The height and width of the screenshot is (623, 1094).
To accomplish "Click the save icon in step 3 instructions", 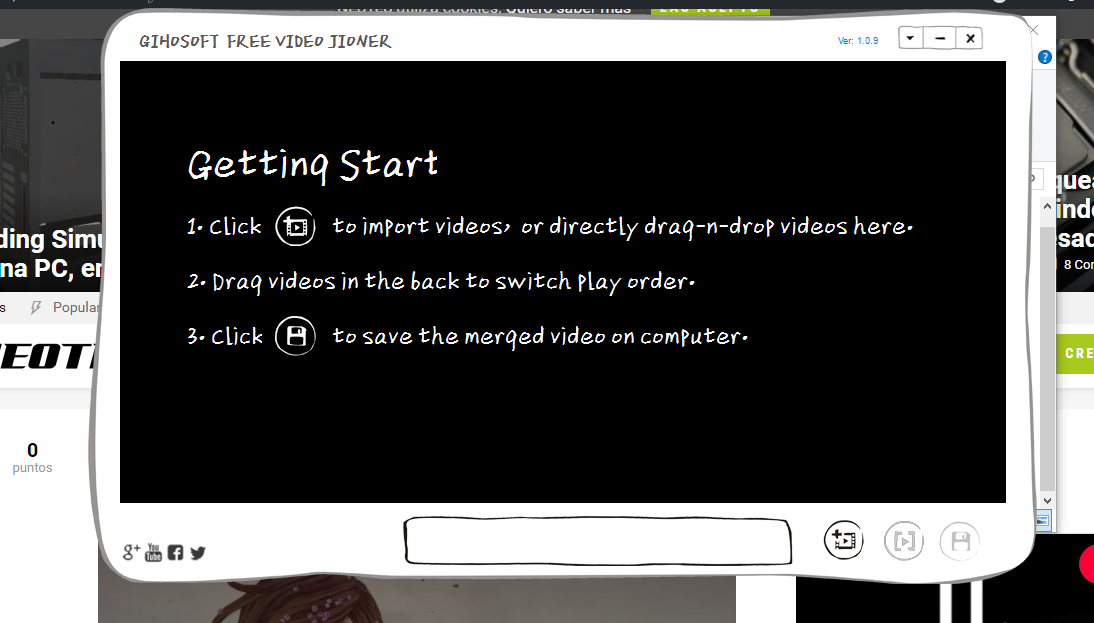I will tap(295, 336).
